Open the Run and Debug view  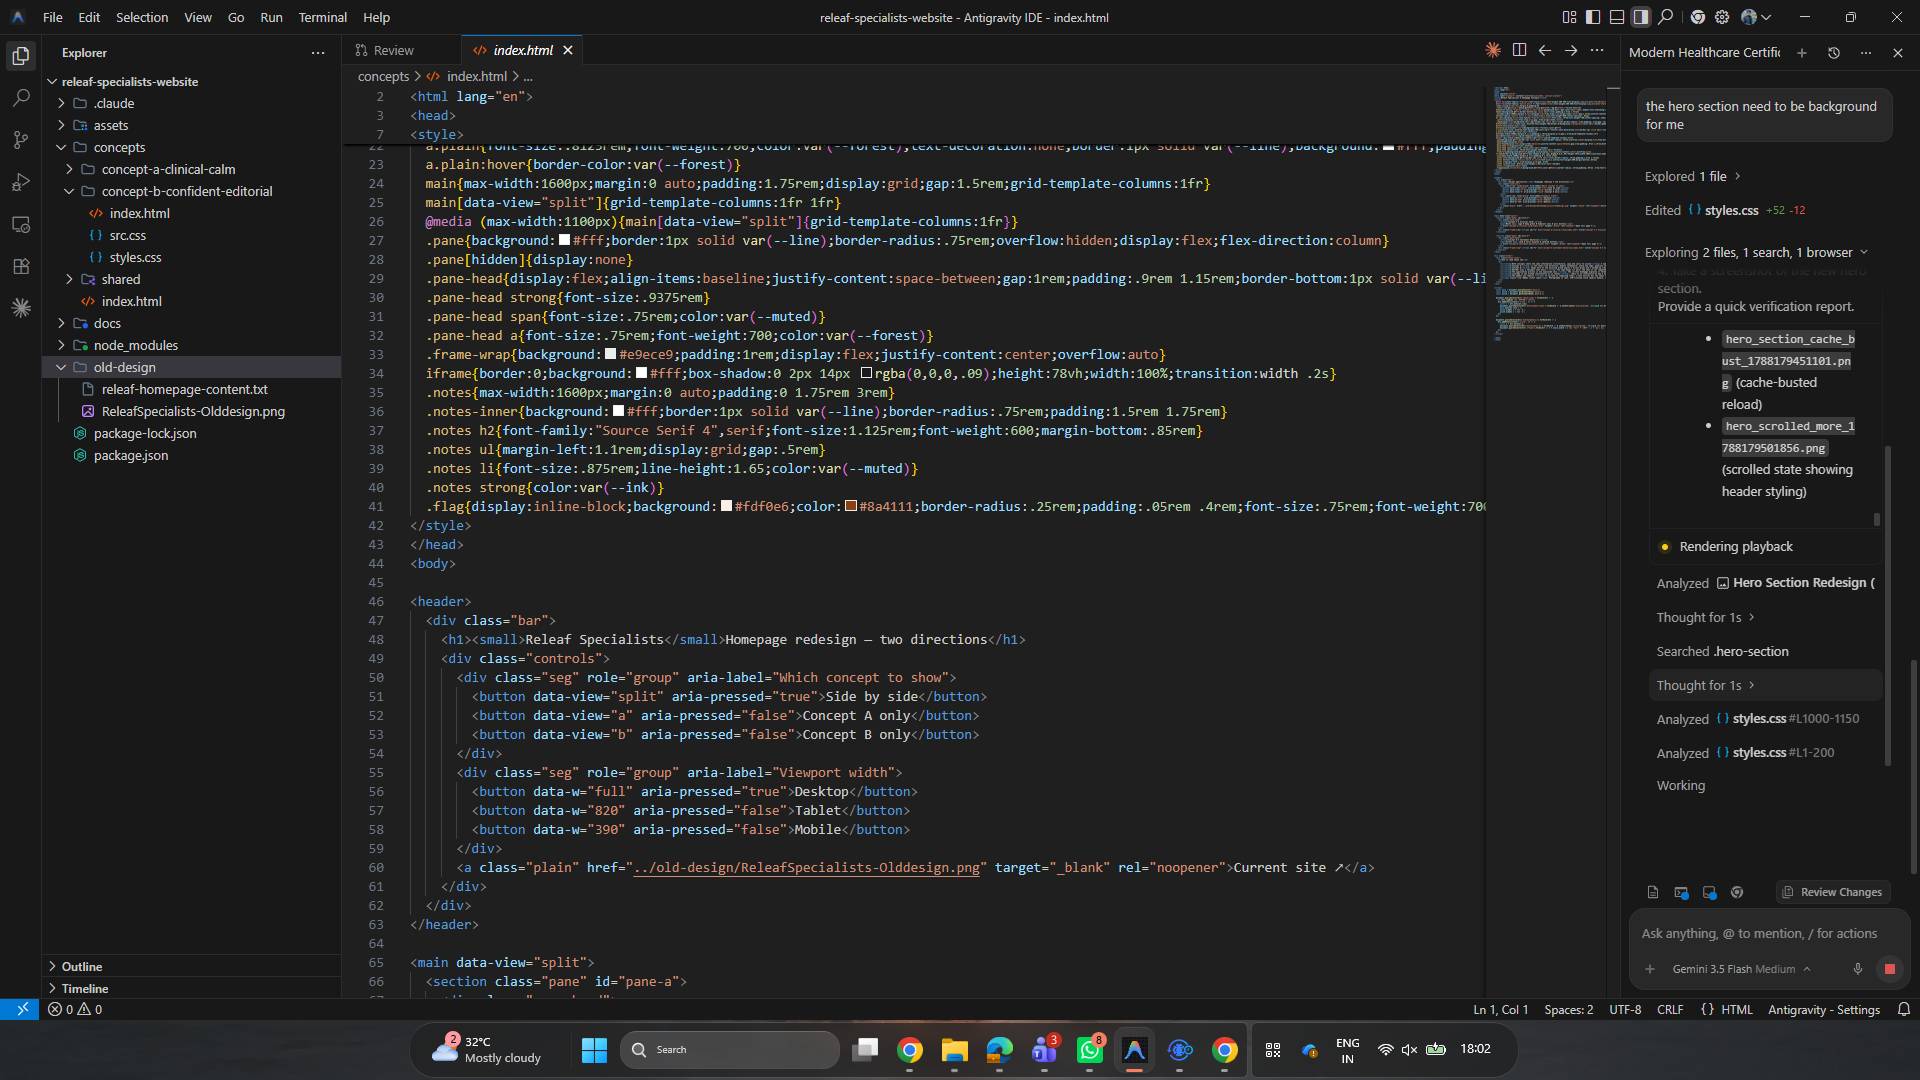21,182
